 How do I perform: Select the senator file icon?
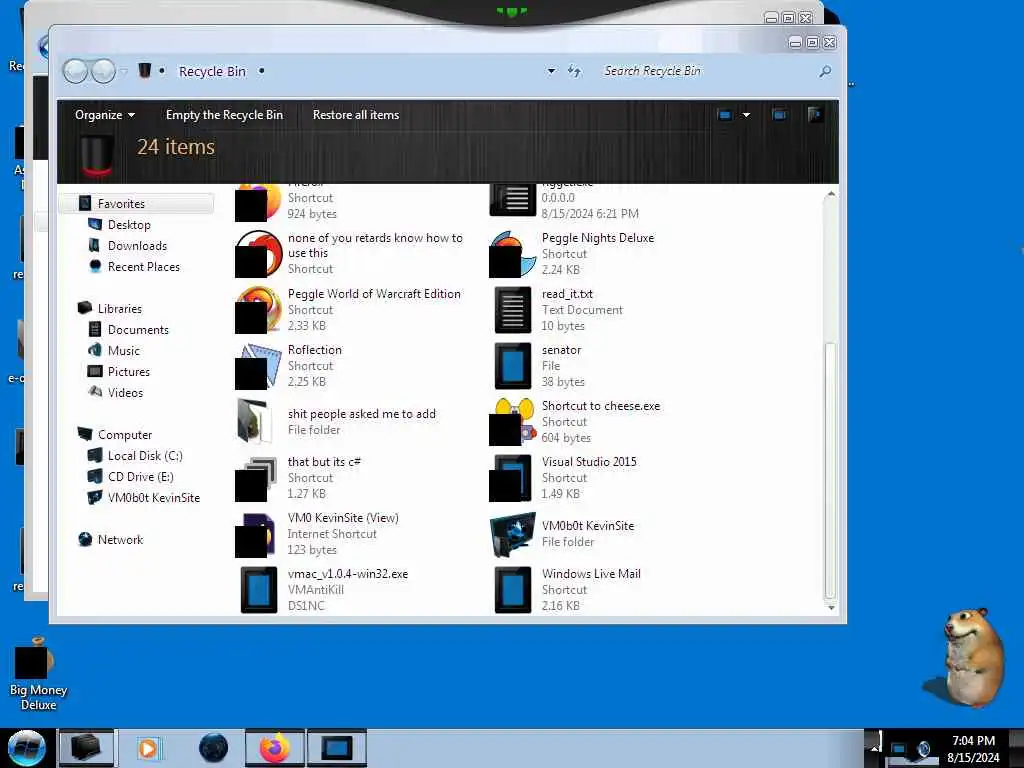coord(513,366)
